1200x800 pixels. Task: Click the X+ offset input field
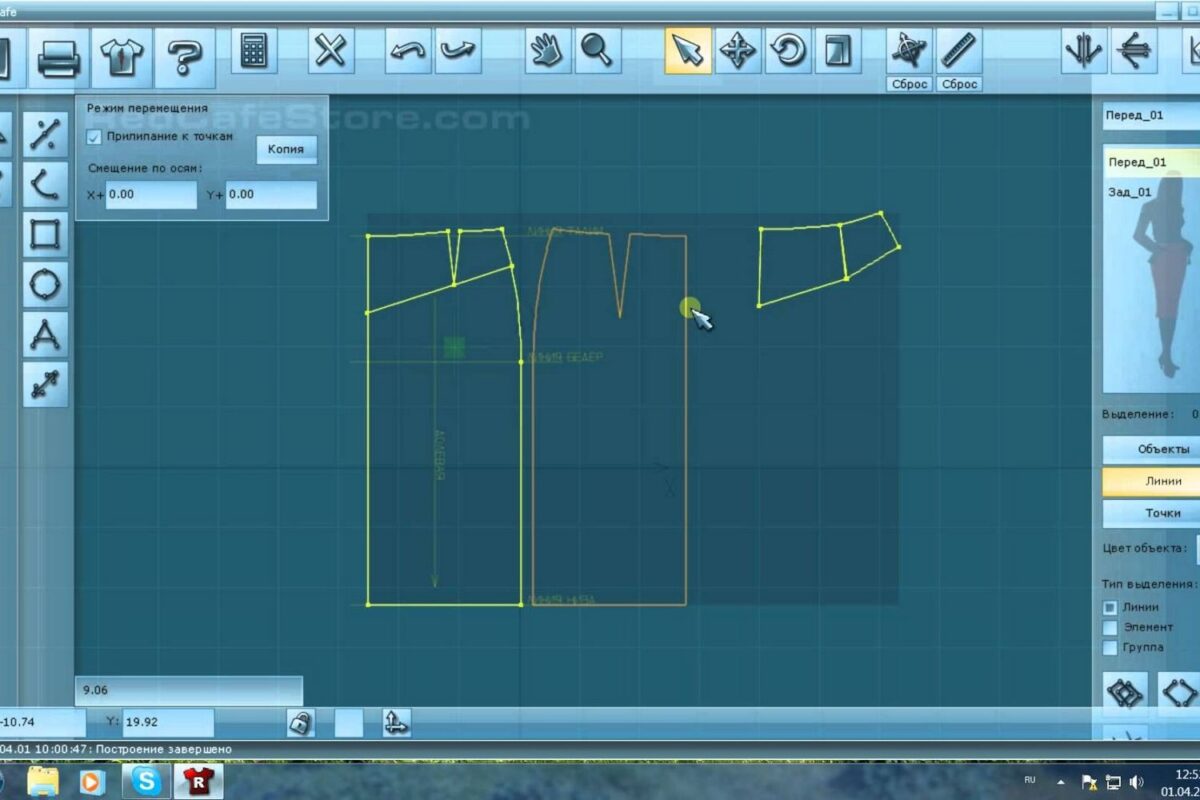(151, 195)
